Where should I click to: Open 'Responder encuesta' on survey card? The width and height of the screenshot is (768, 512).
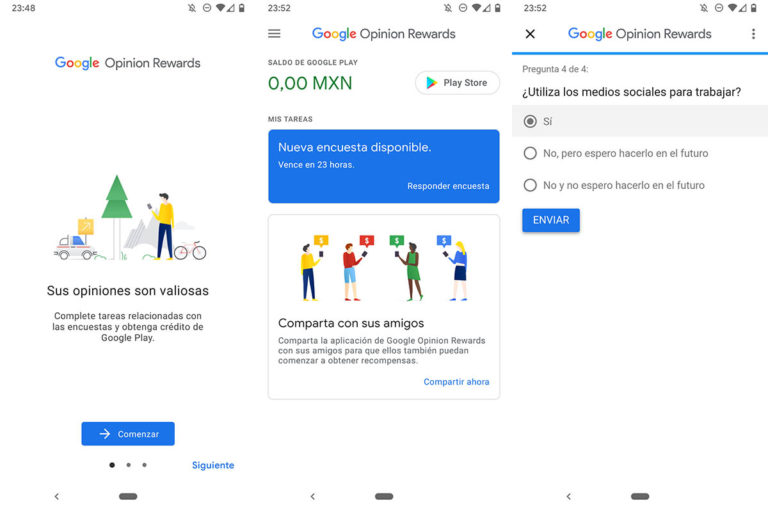point(448,186)
